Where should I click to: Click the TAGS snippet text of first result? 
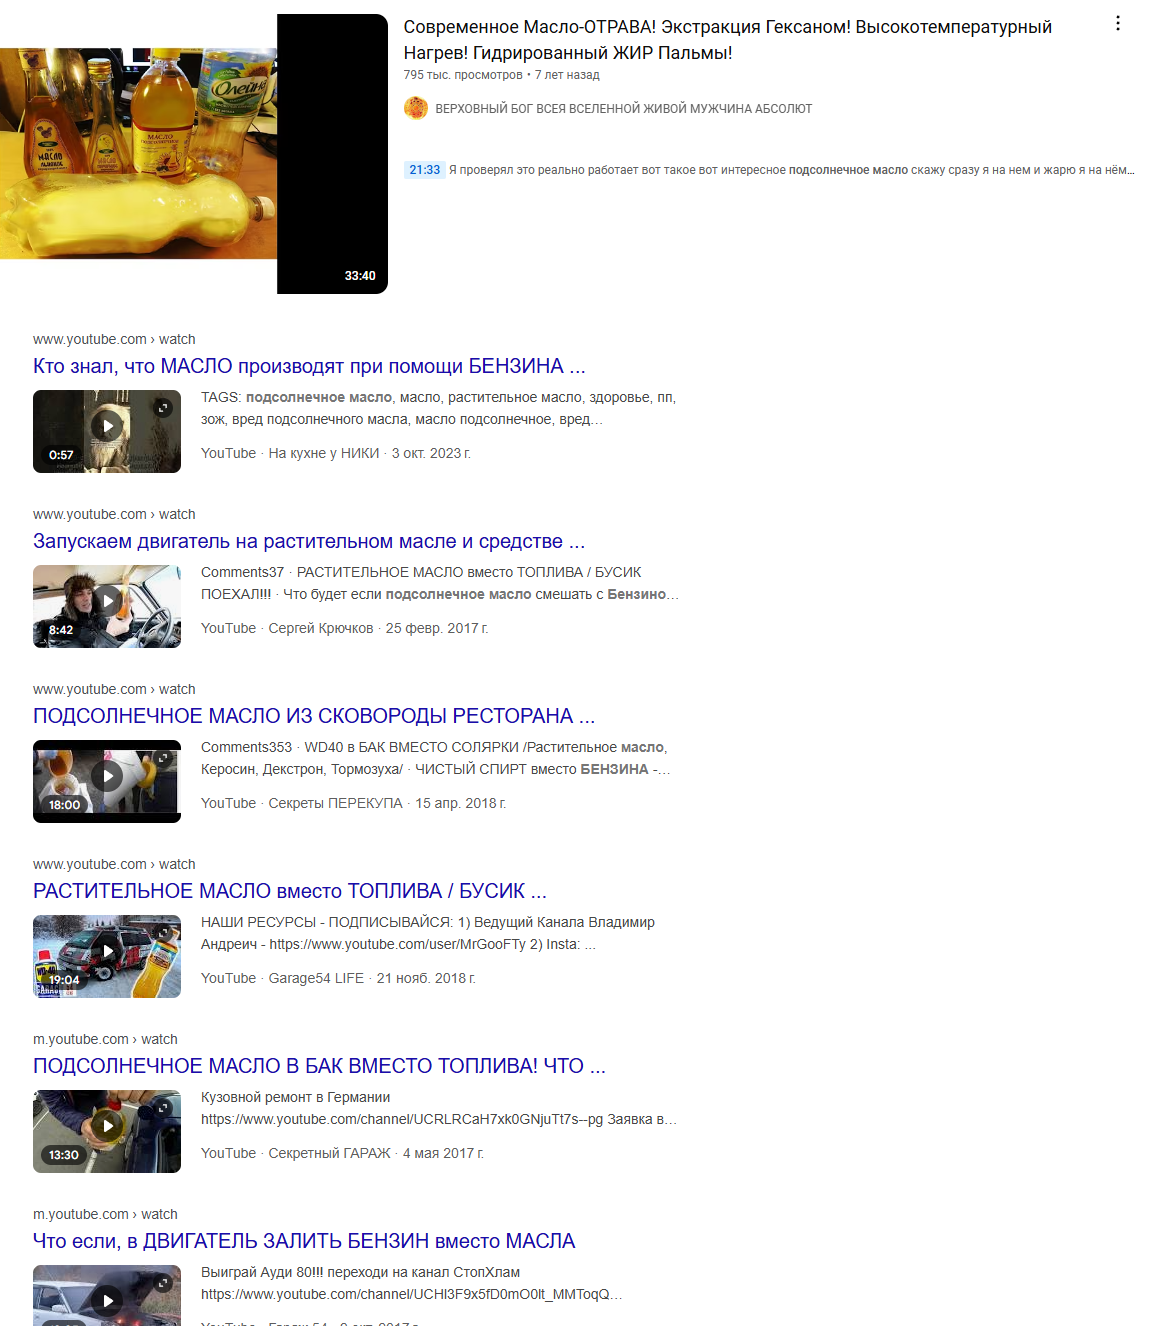(438, 408)
